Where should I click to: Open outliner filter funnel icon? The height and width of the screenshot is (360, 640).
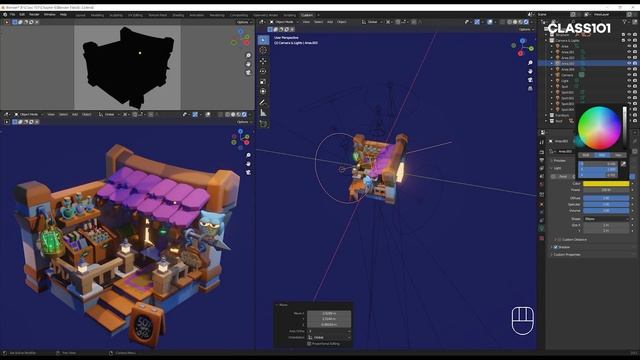pos(624,22)
